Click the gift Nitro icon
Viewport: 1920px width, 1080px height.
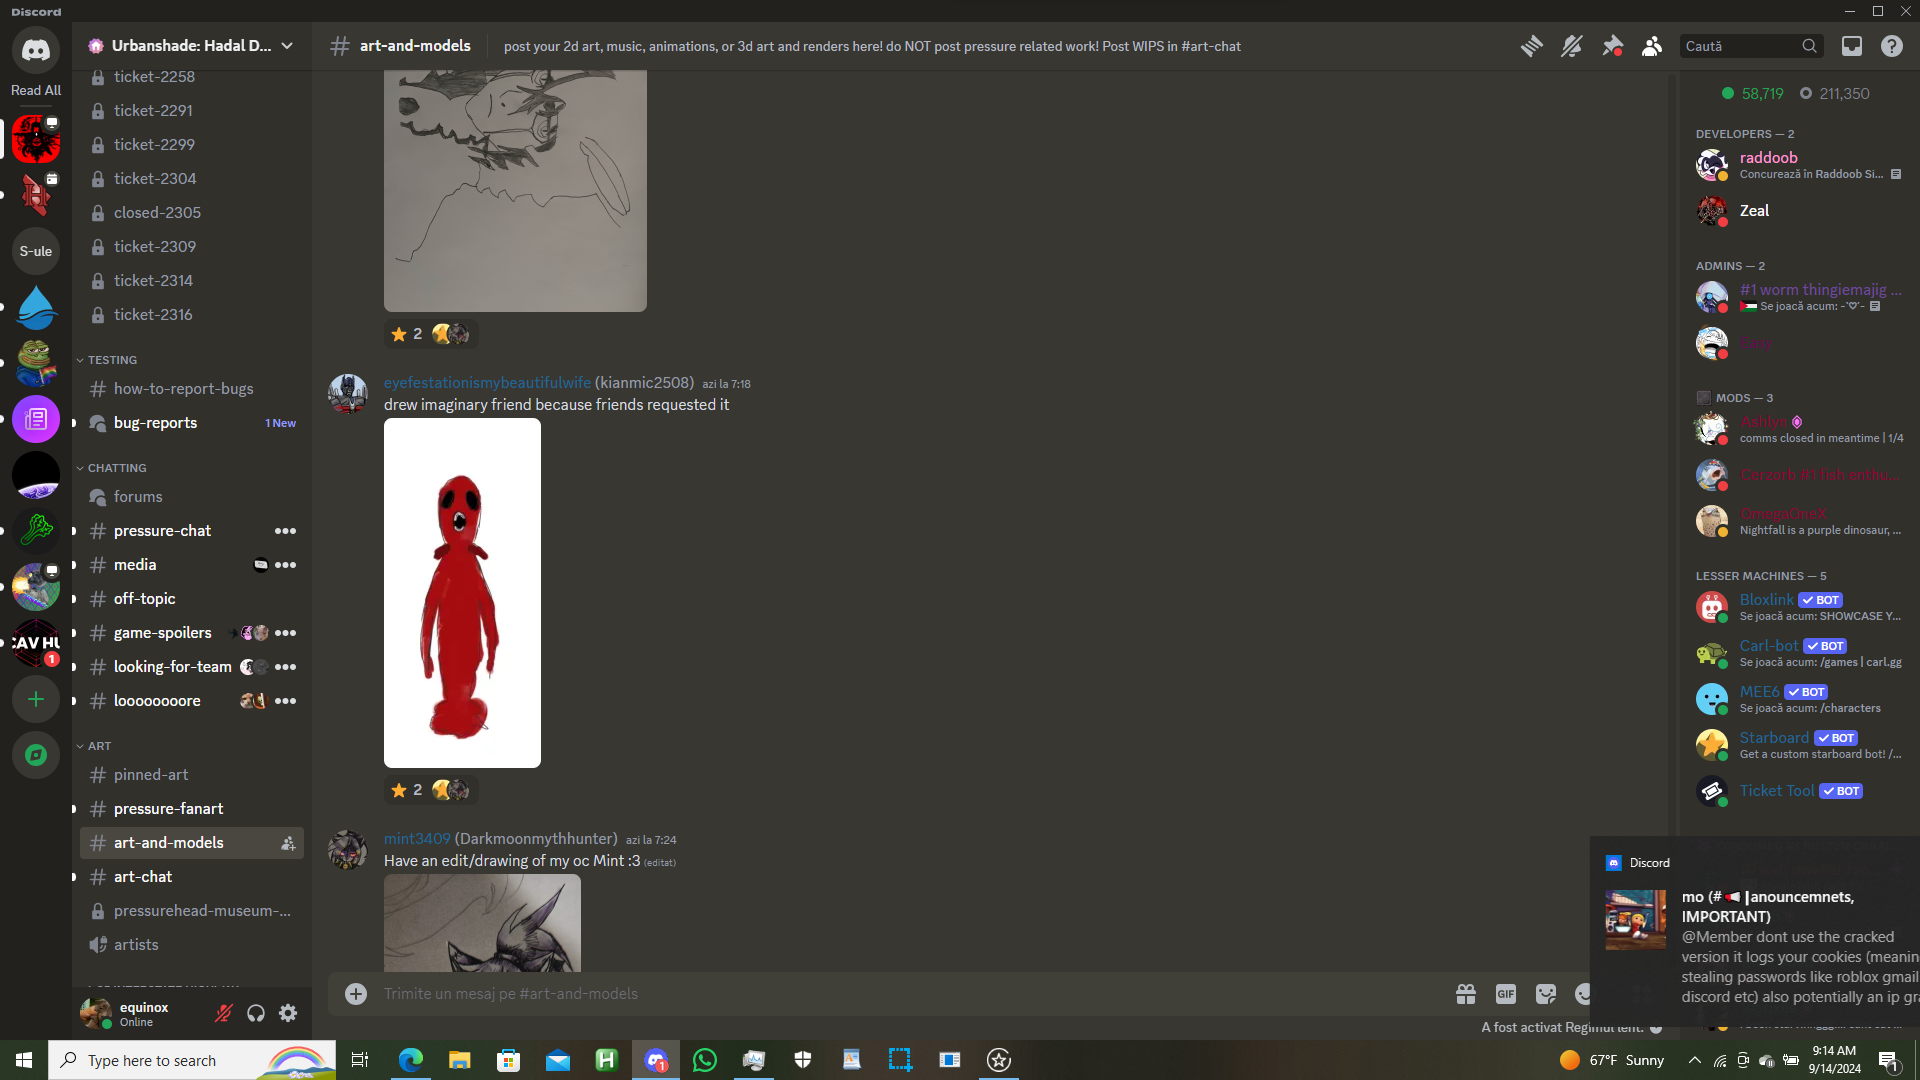(1466, 994)
